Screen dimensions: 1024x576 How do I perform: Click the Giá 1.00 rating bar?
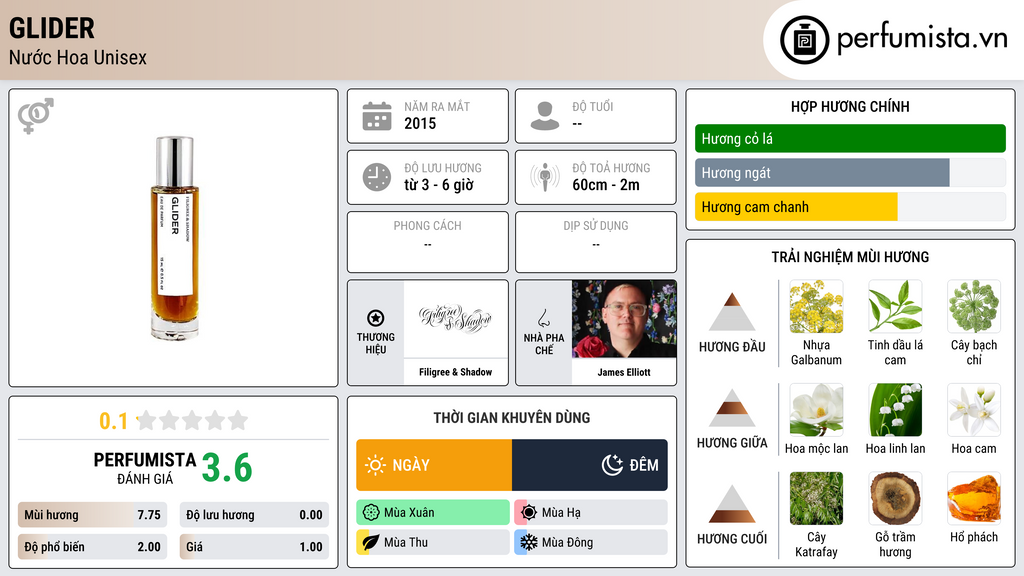(254, 547)
